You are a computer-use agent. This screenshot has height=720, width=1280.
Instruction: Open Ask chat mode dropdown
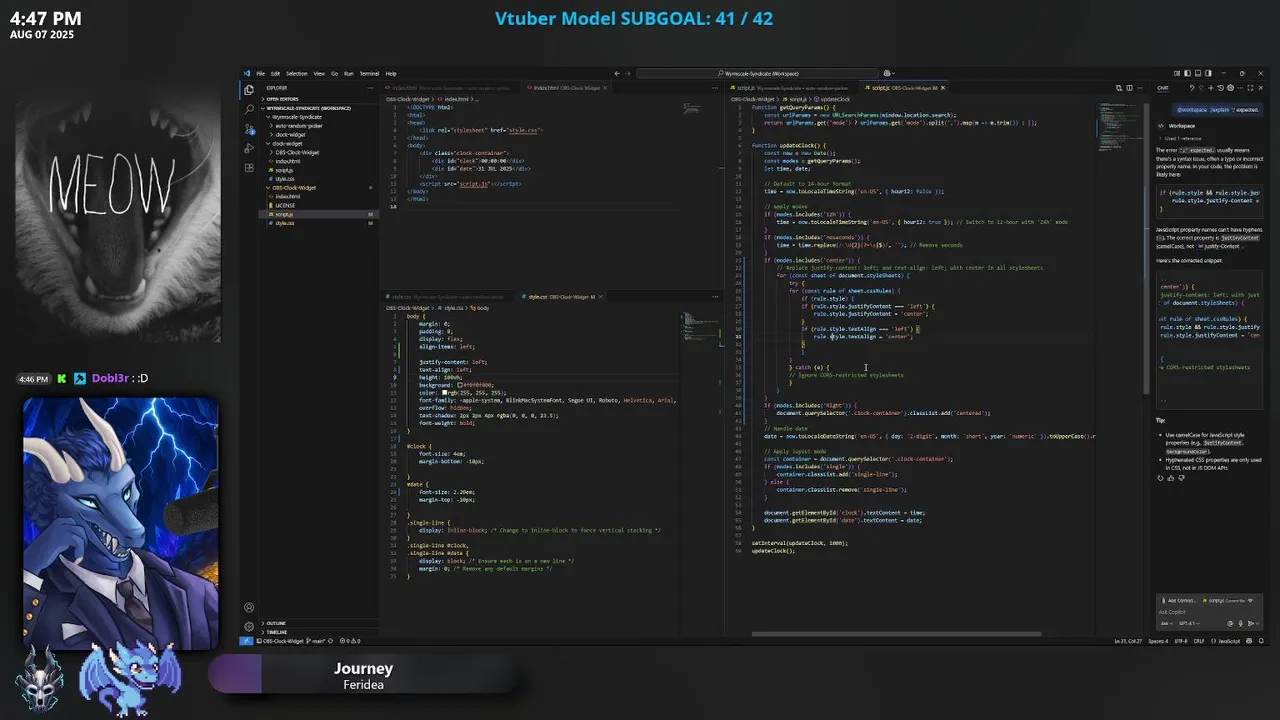pos(1167,623)
